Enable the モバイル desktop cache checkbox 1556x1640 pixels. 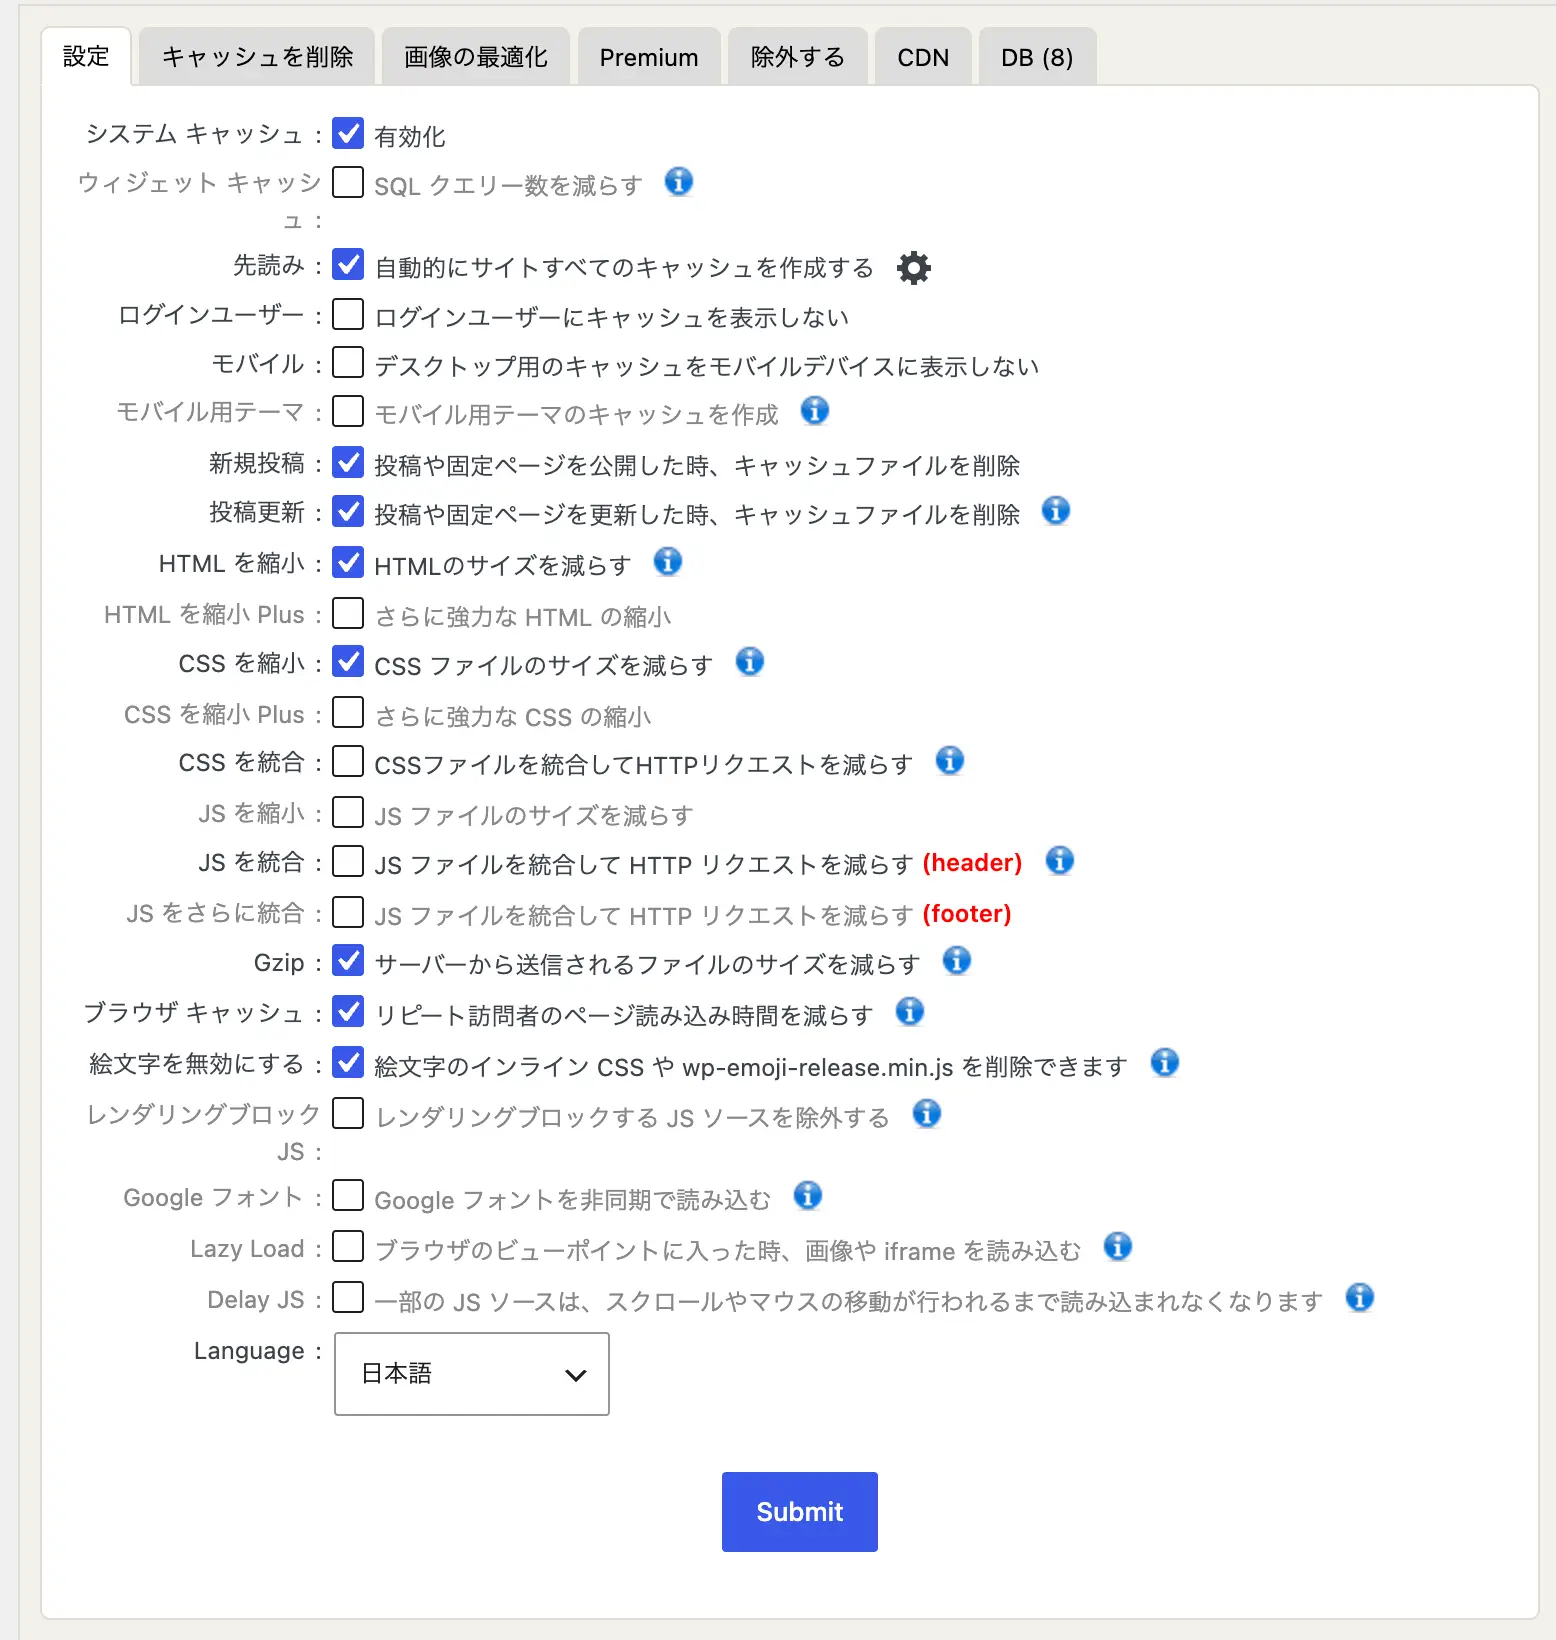[348, 362]
